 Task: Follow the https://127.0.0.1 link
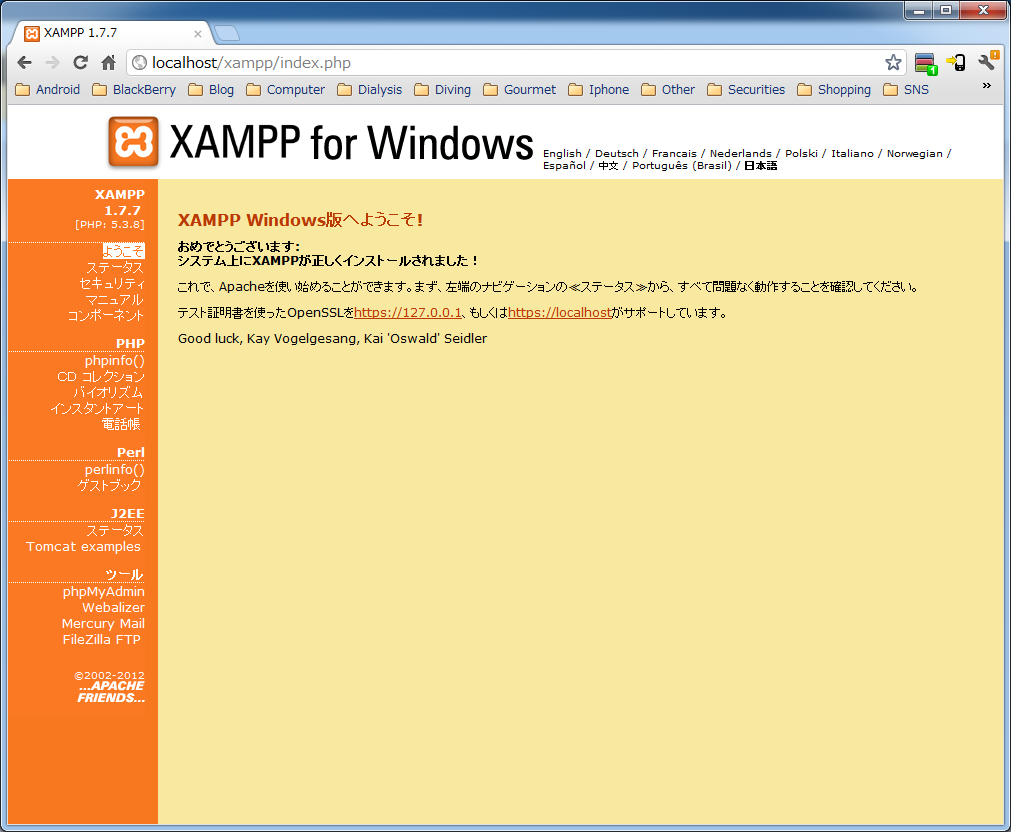407,313
